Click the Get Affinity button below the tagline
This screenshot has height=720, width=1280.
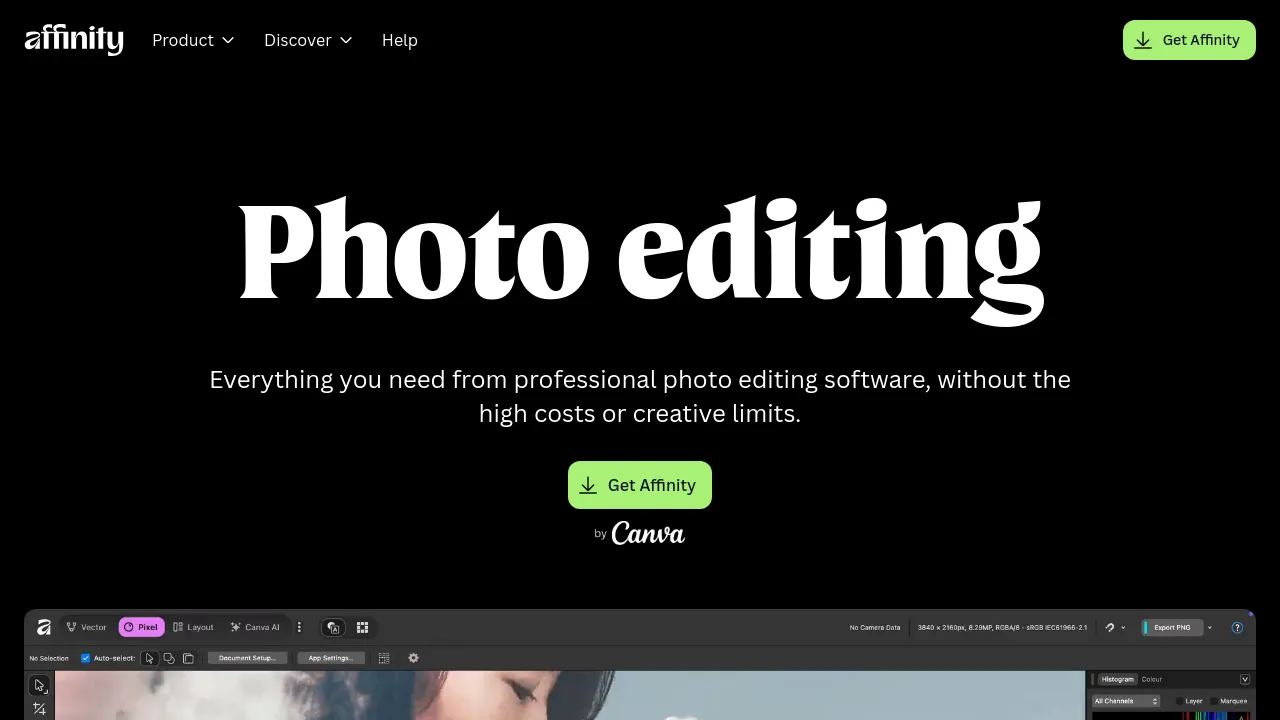tap(640, 485)
